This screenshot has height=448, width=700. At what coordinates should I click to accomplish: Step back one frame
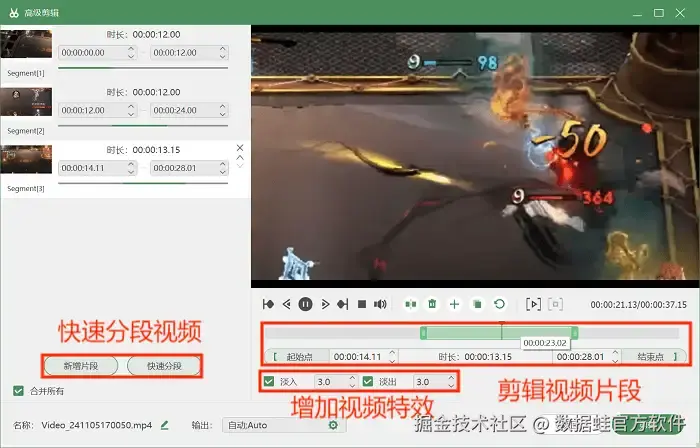(x=287, y=304)
